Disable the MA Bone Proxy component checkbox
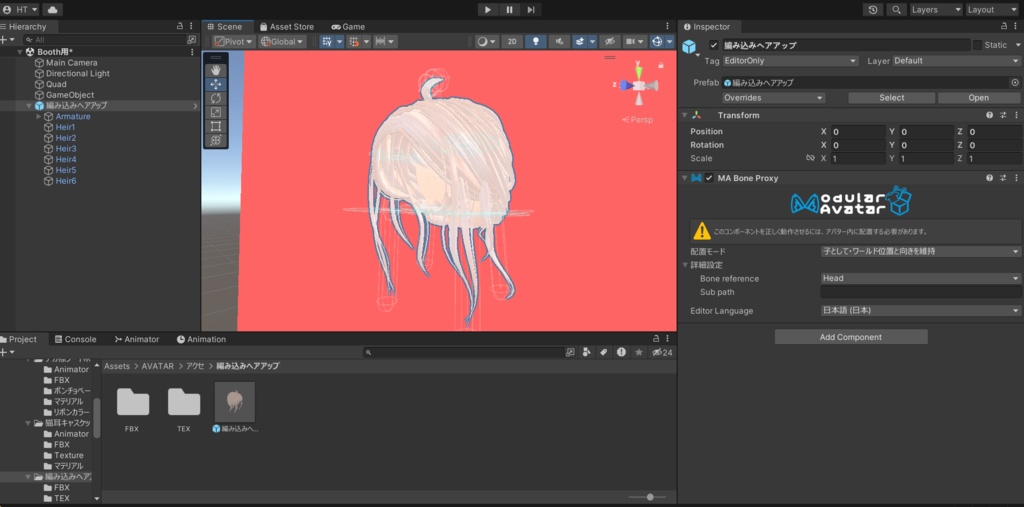Image resolution: width=1024 pixels, height=507 pixels. click(709, 178)
